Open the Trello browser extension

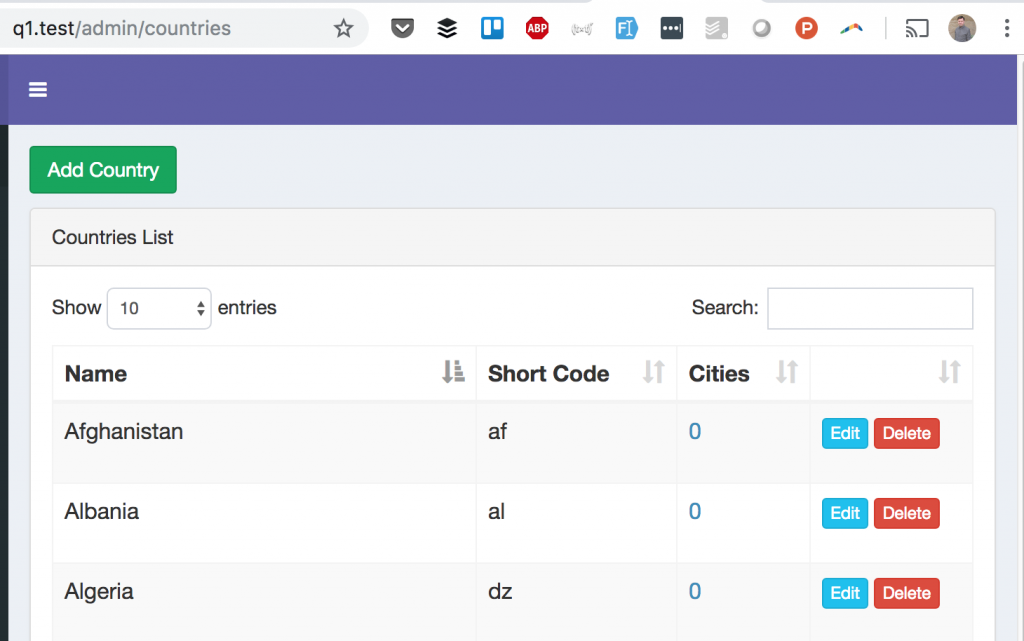491,28
